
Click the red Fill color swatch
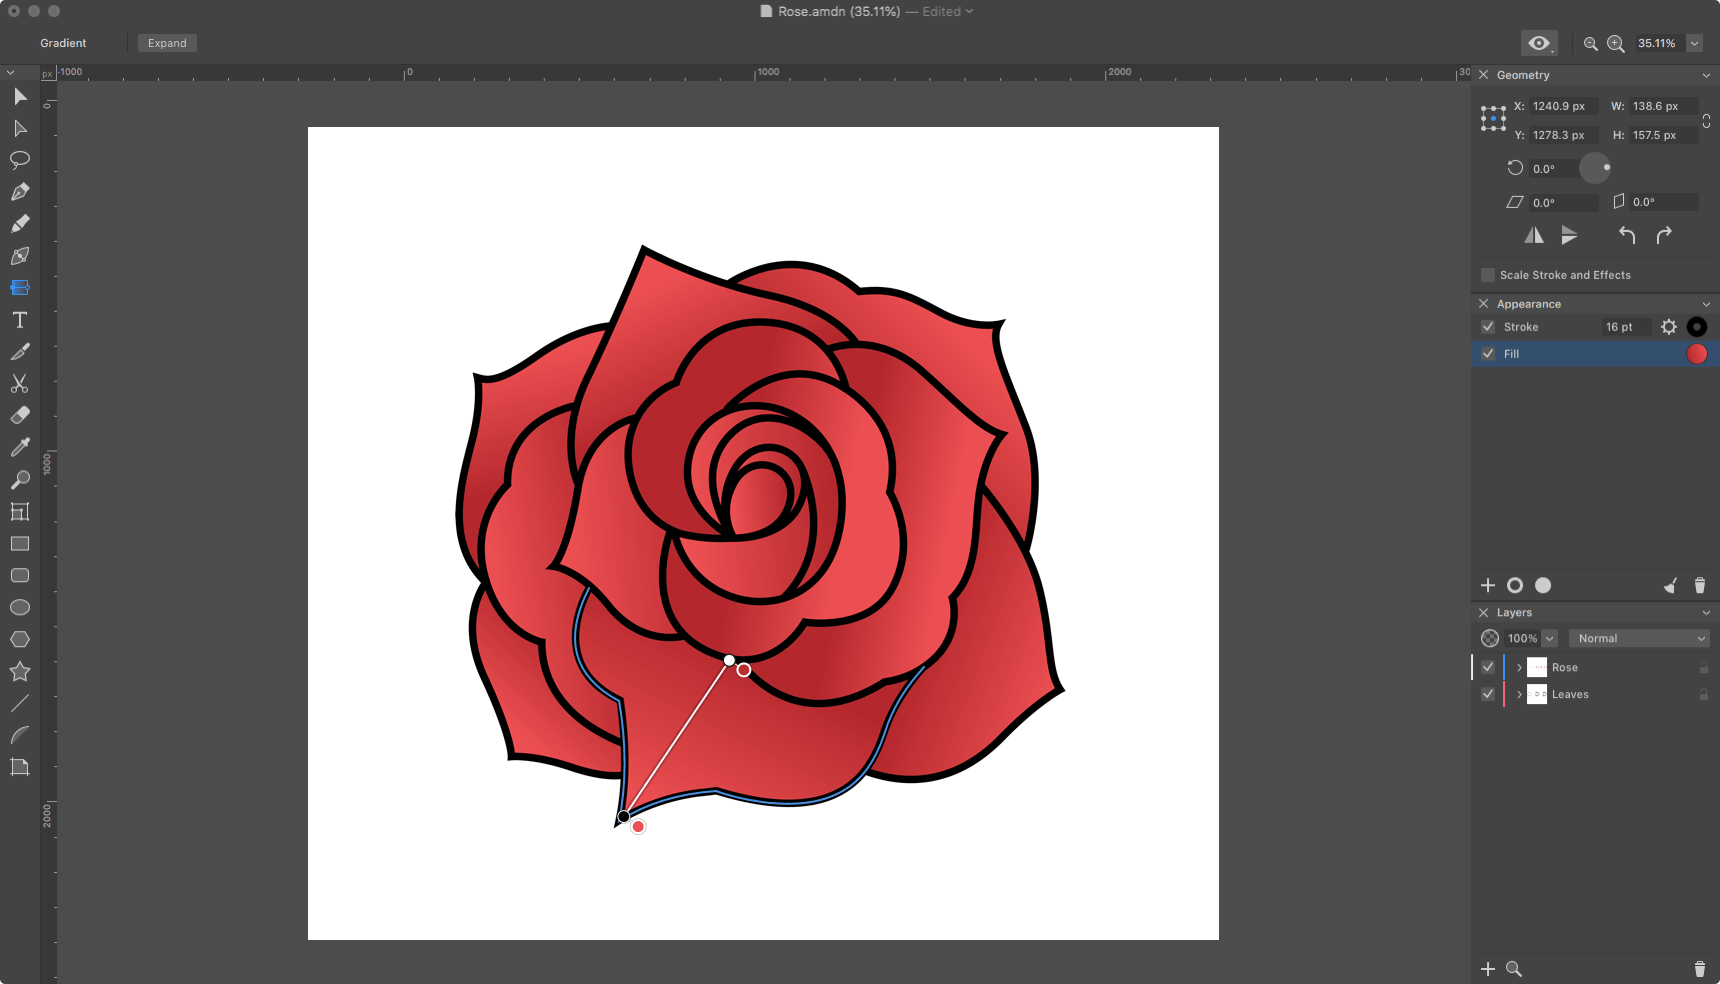[1696, 354]
